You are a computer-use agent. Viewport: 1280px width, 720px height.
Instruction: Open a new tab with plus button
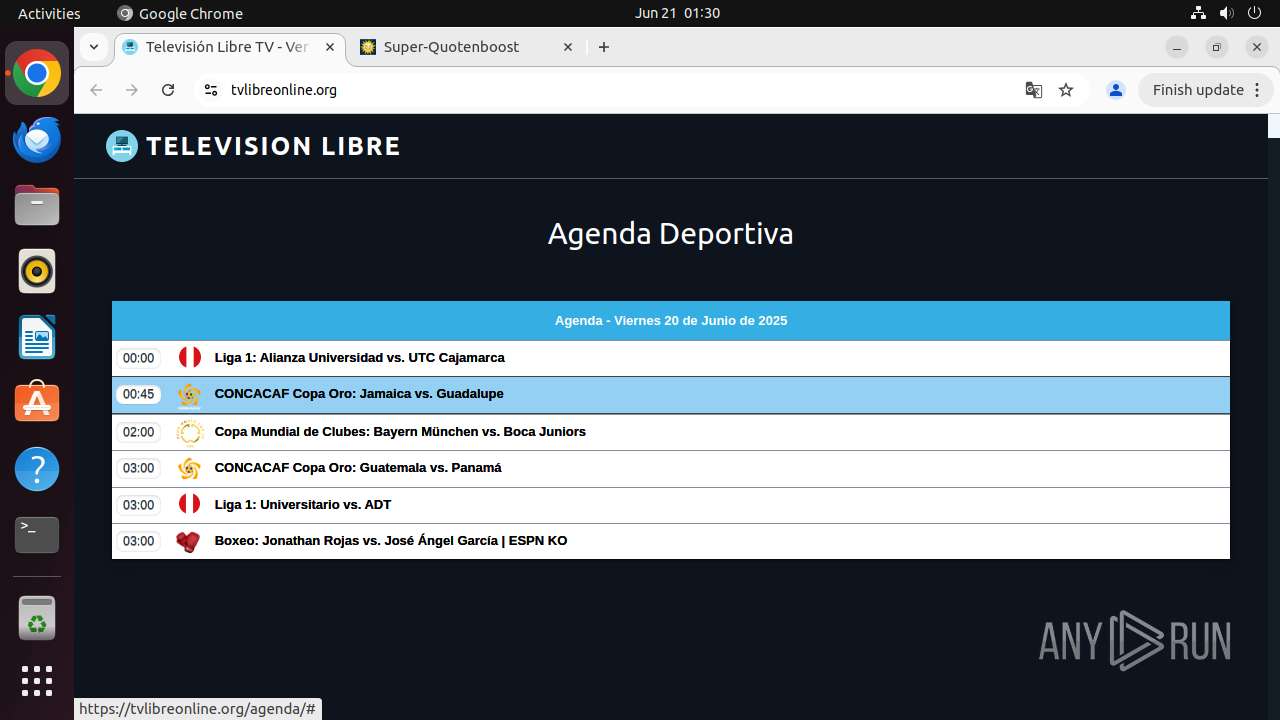point(604,47)
